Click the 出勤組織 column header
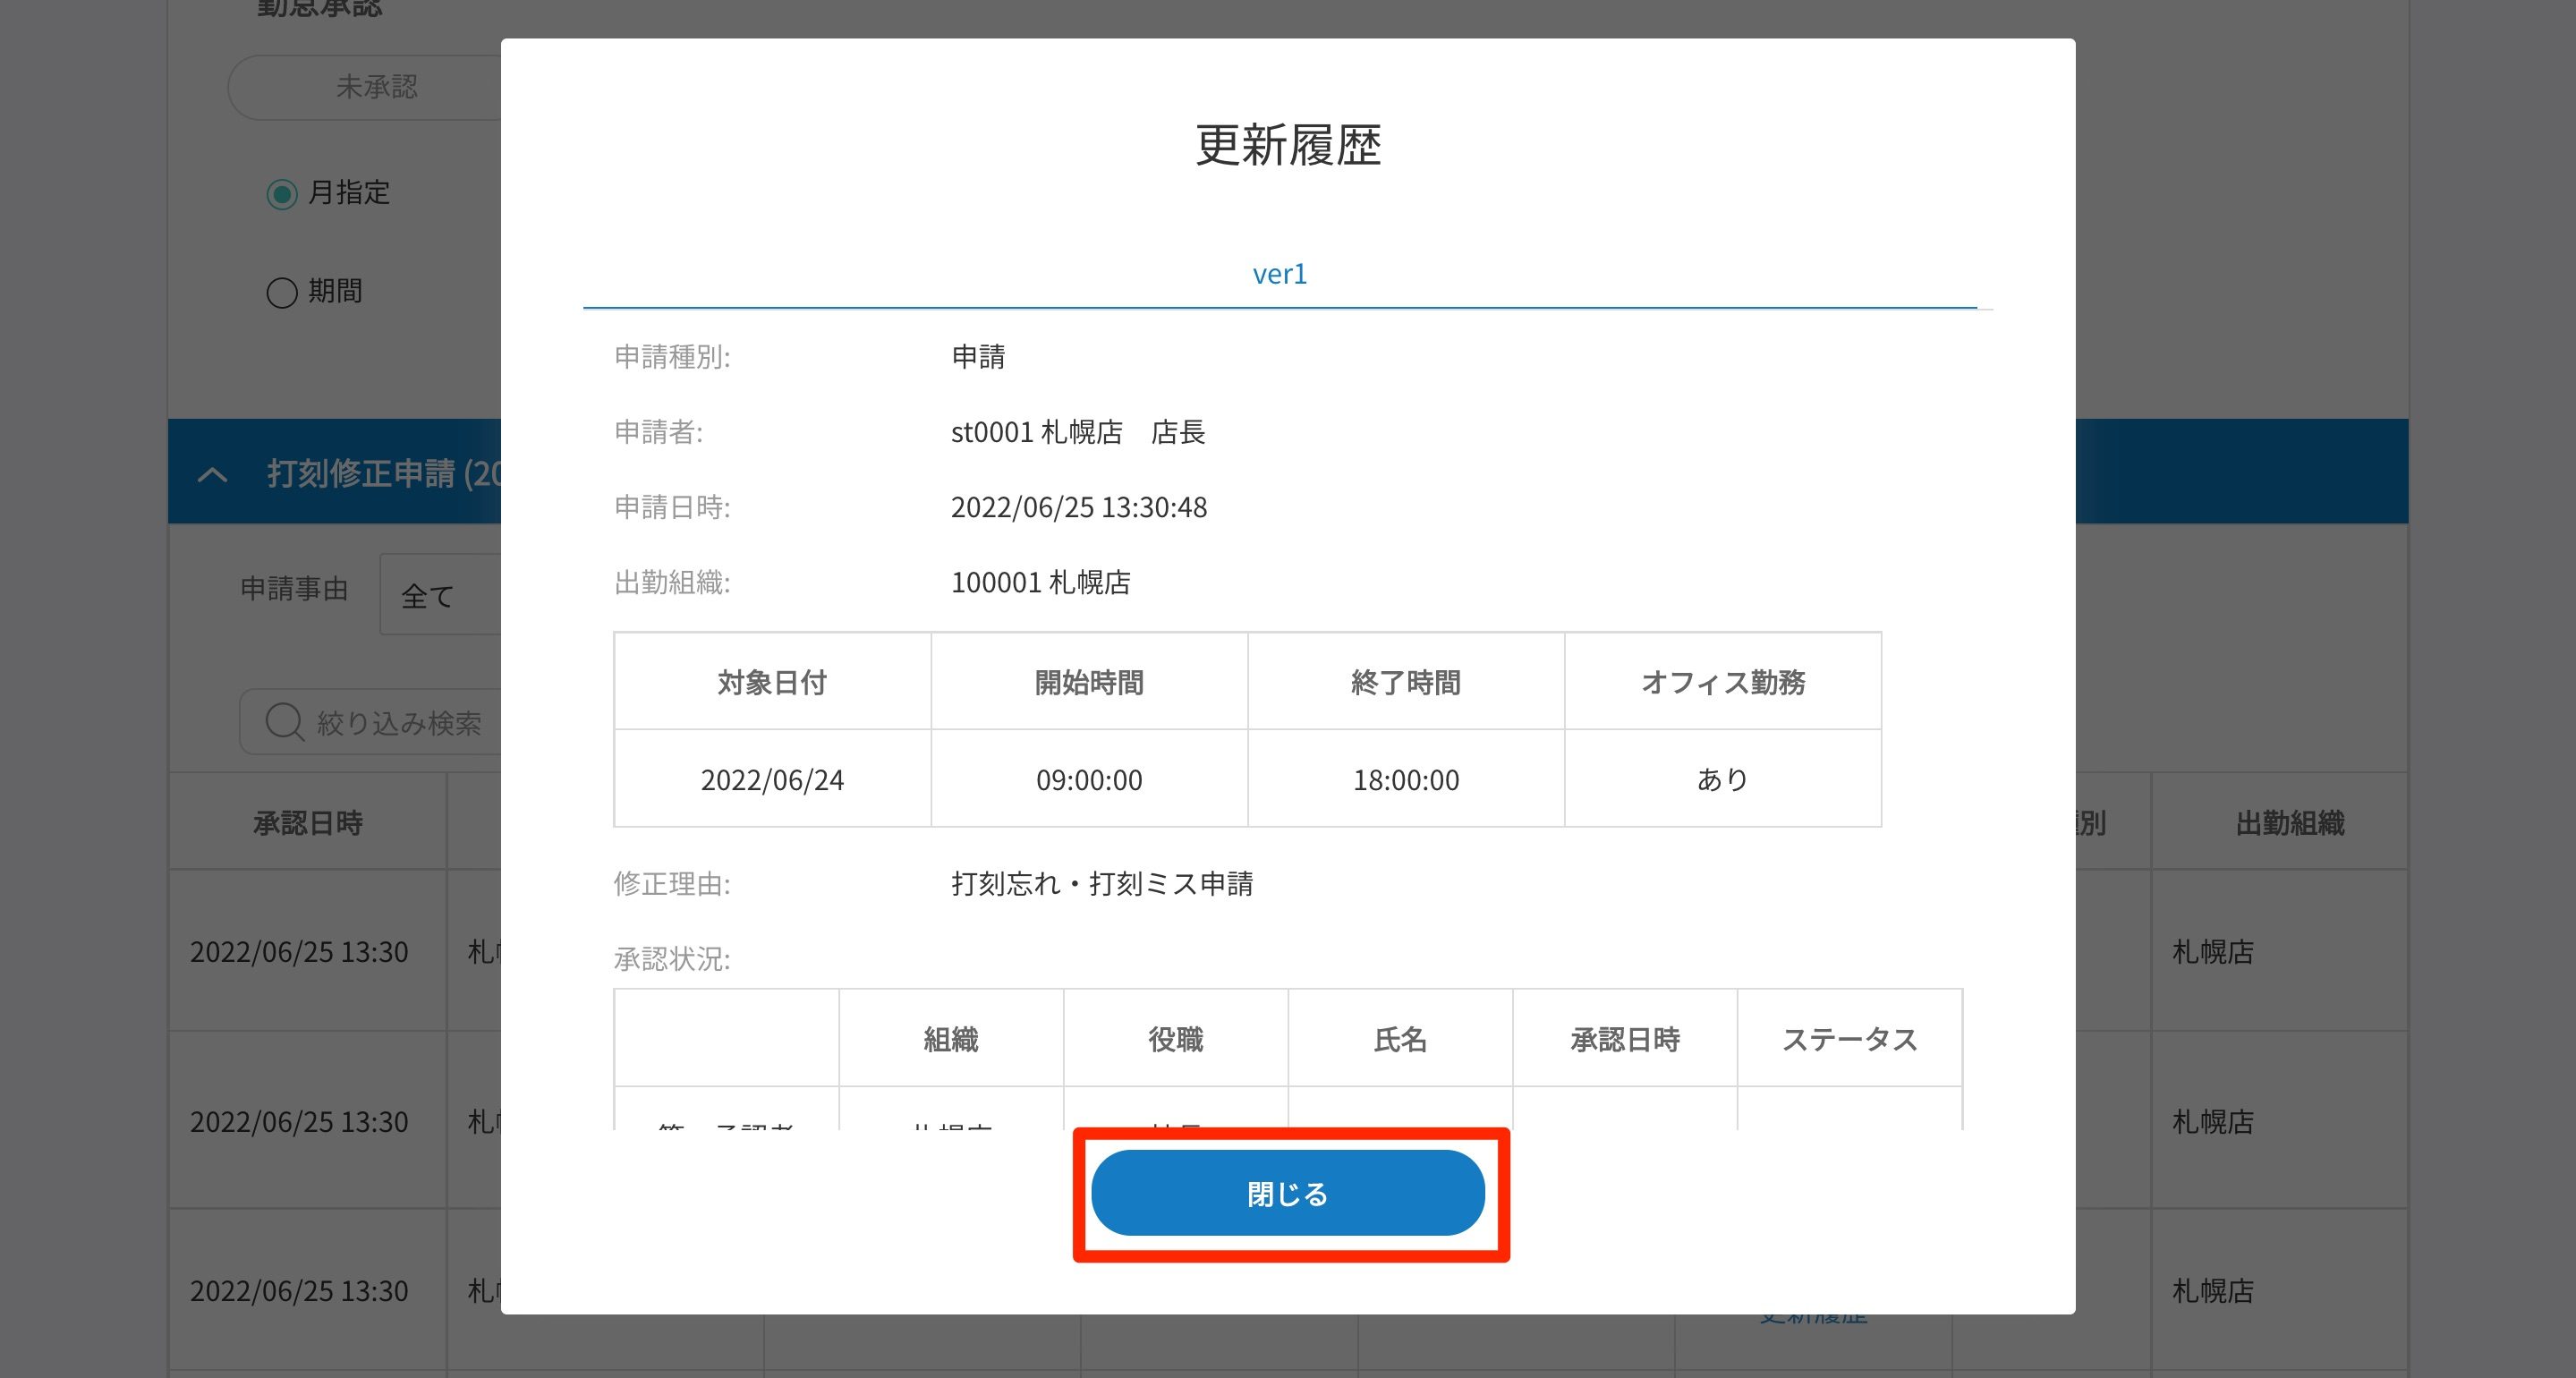 (2289, 822)
